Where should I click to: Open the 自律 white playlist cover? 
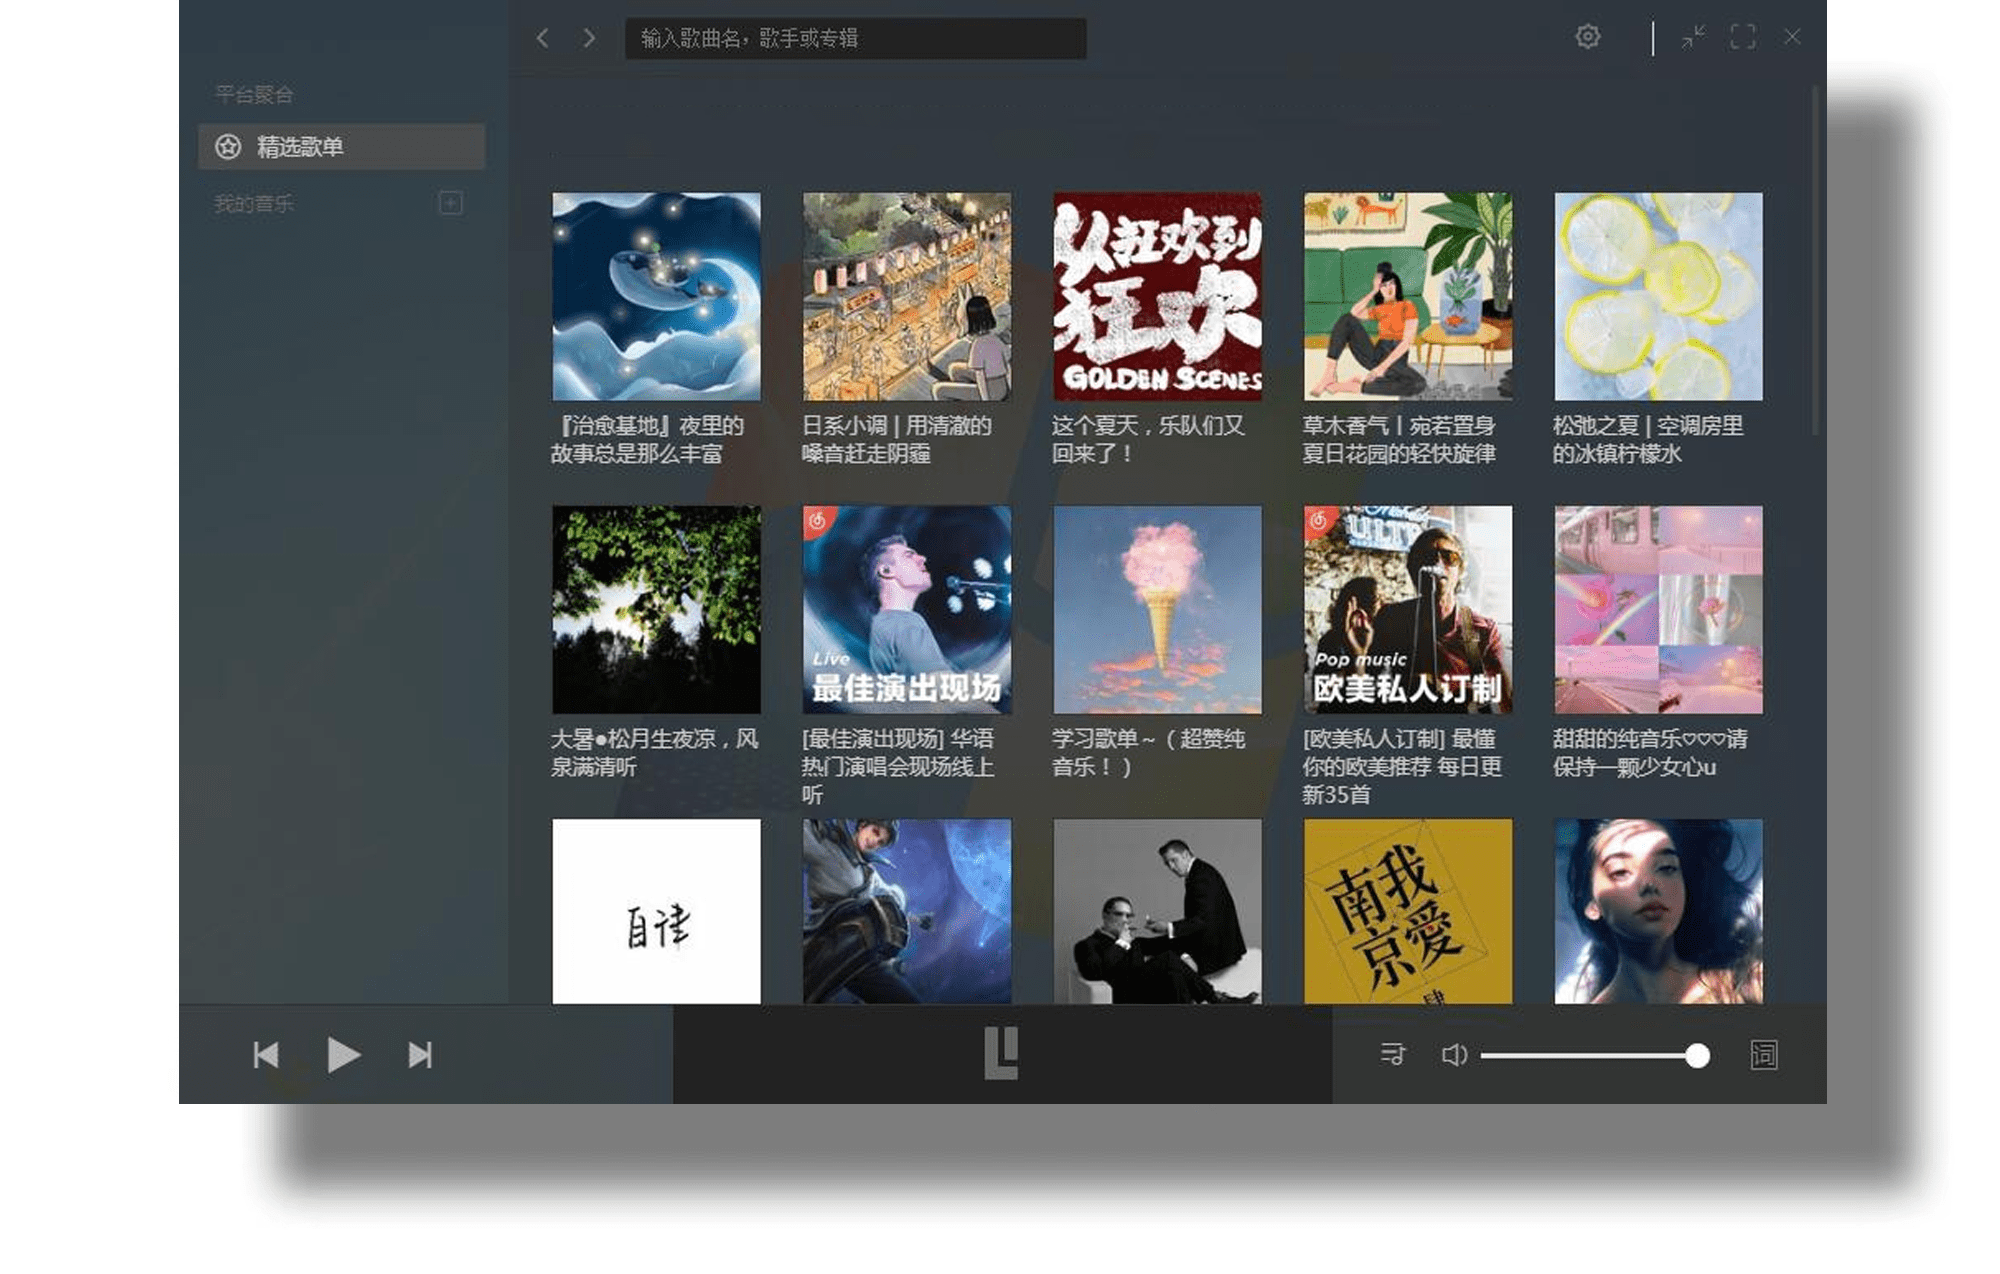click(x=656, y=912)
